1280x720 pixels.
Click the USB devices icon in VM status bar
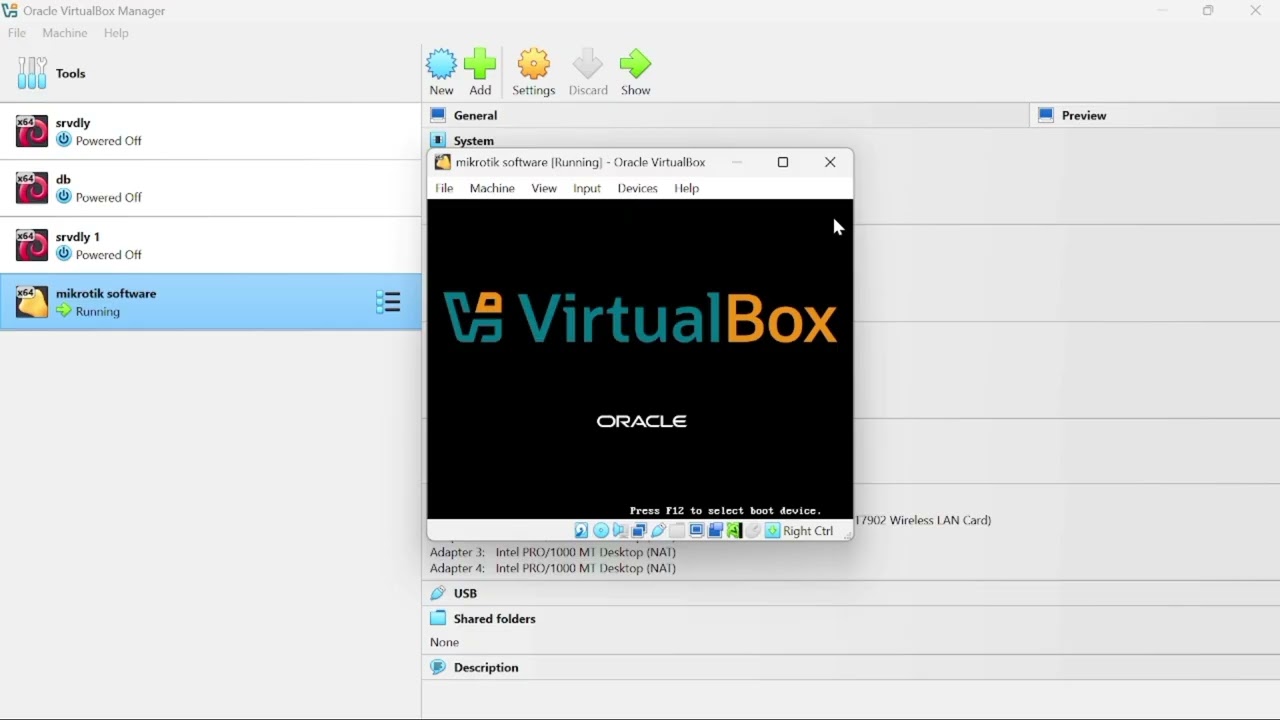[658, 531]
